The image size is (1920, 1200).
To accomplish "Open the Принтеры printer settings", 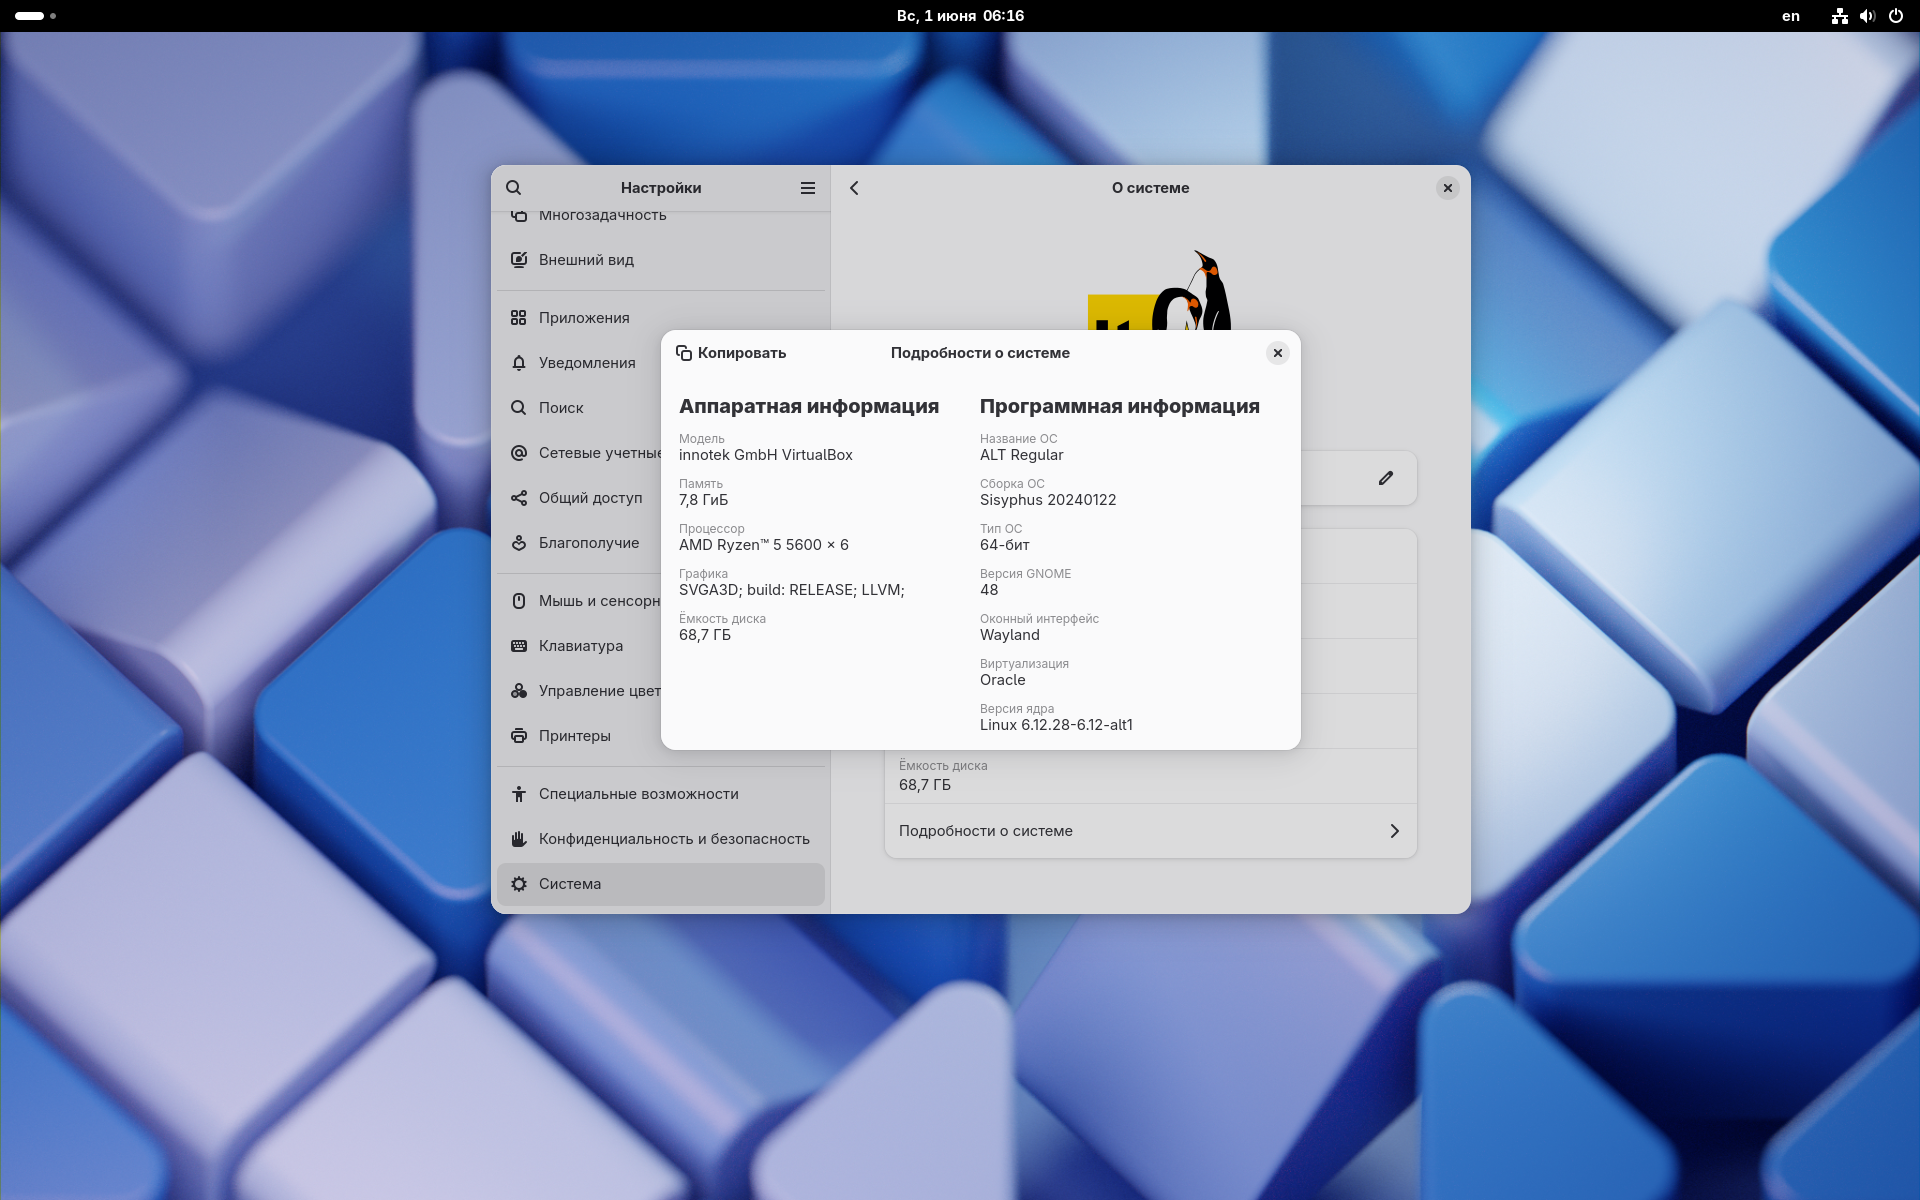I will pos(574,736).
